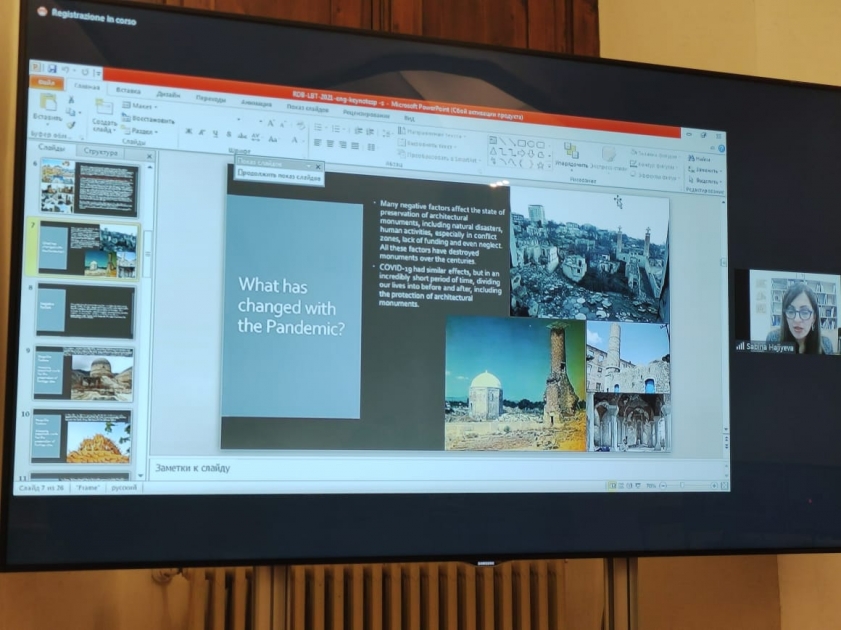841x630 pixels.
Task: Decrease font size with small A
Action: 283,124
